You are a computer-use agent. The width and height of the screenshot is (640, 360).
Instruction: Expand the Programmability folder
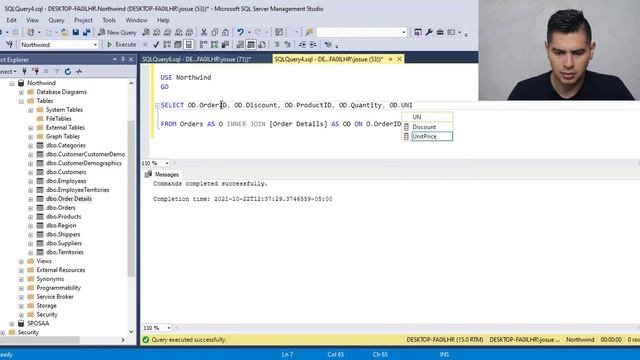tap(21, 288)
